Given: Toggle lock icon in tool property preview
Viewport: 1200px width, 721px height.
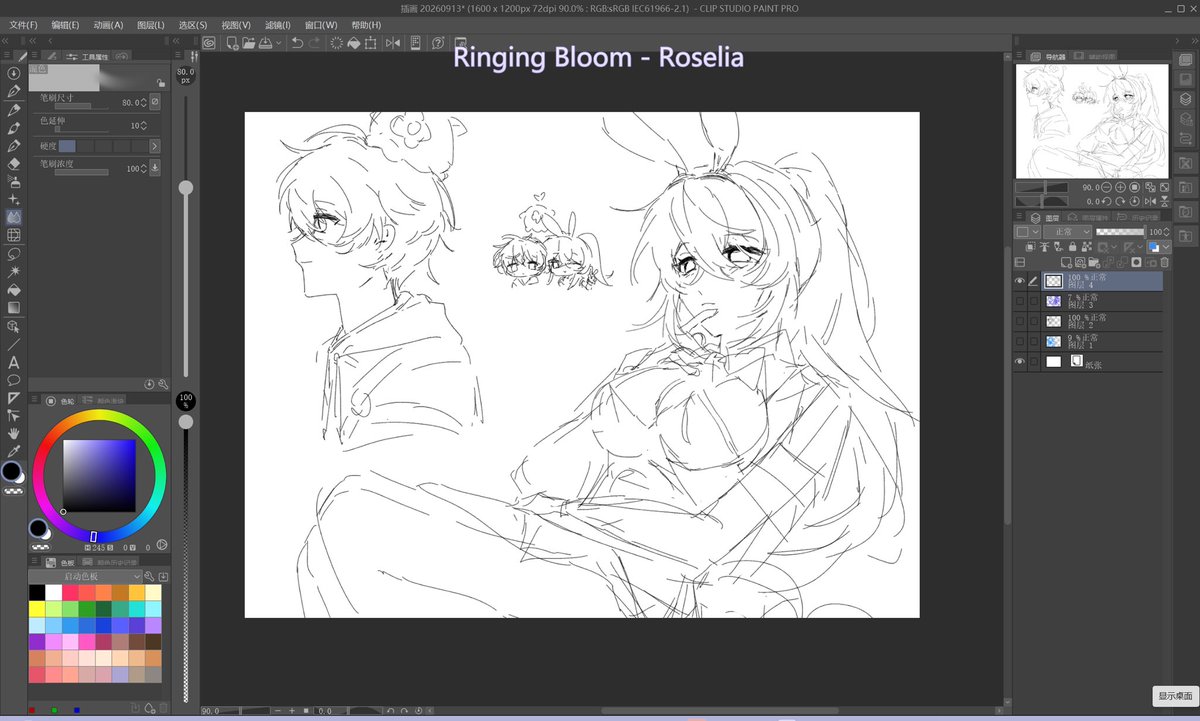Looking at the screenshot, I should pyautogui.click(x=160, y=83).
